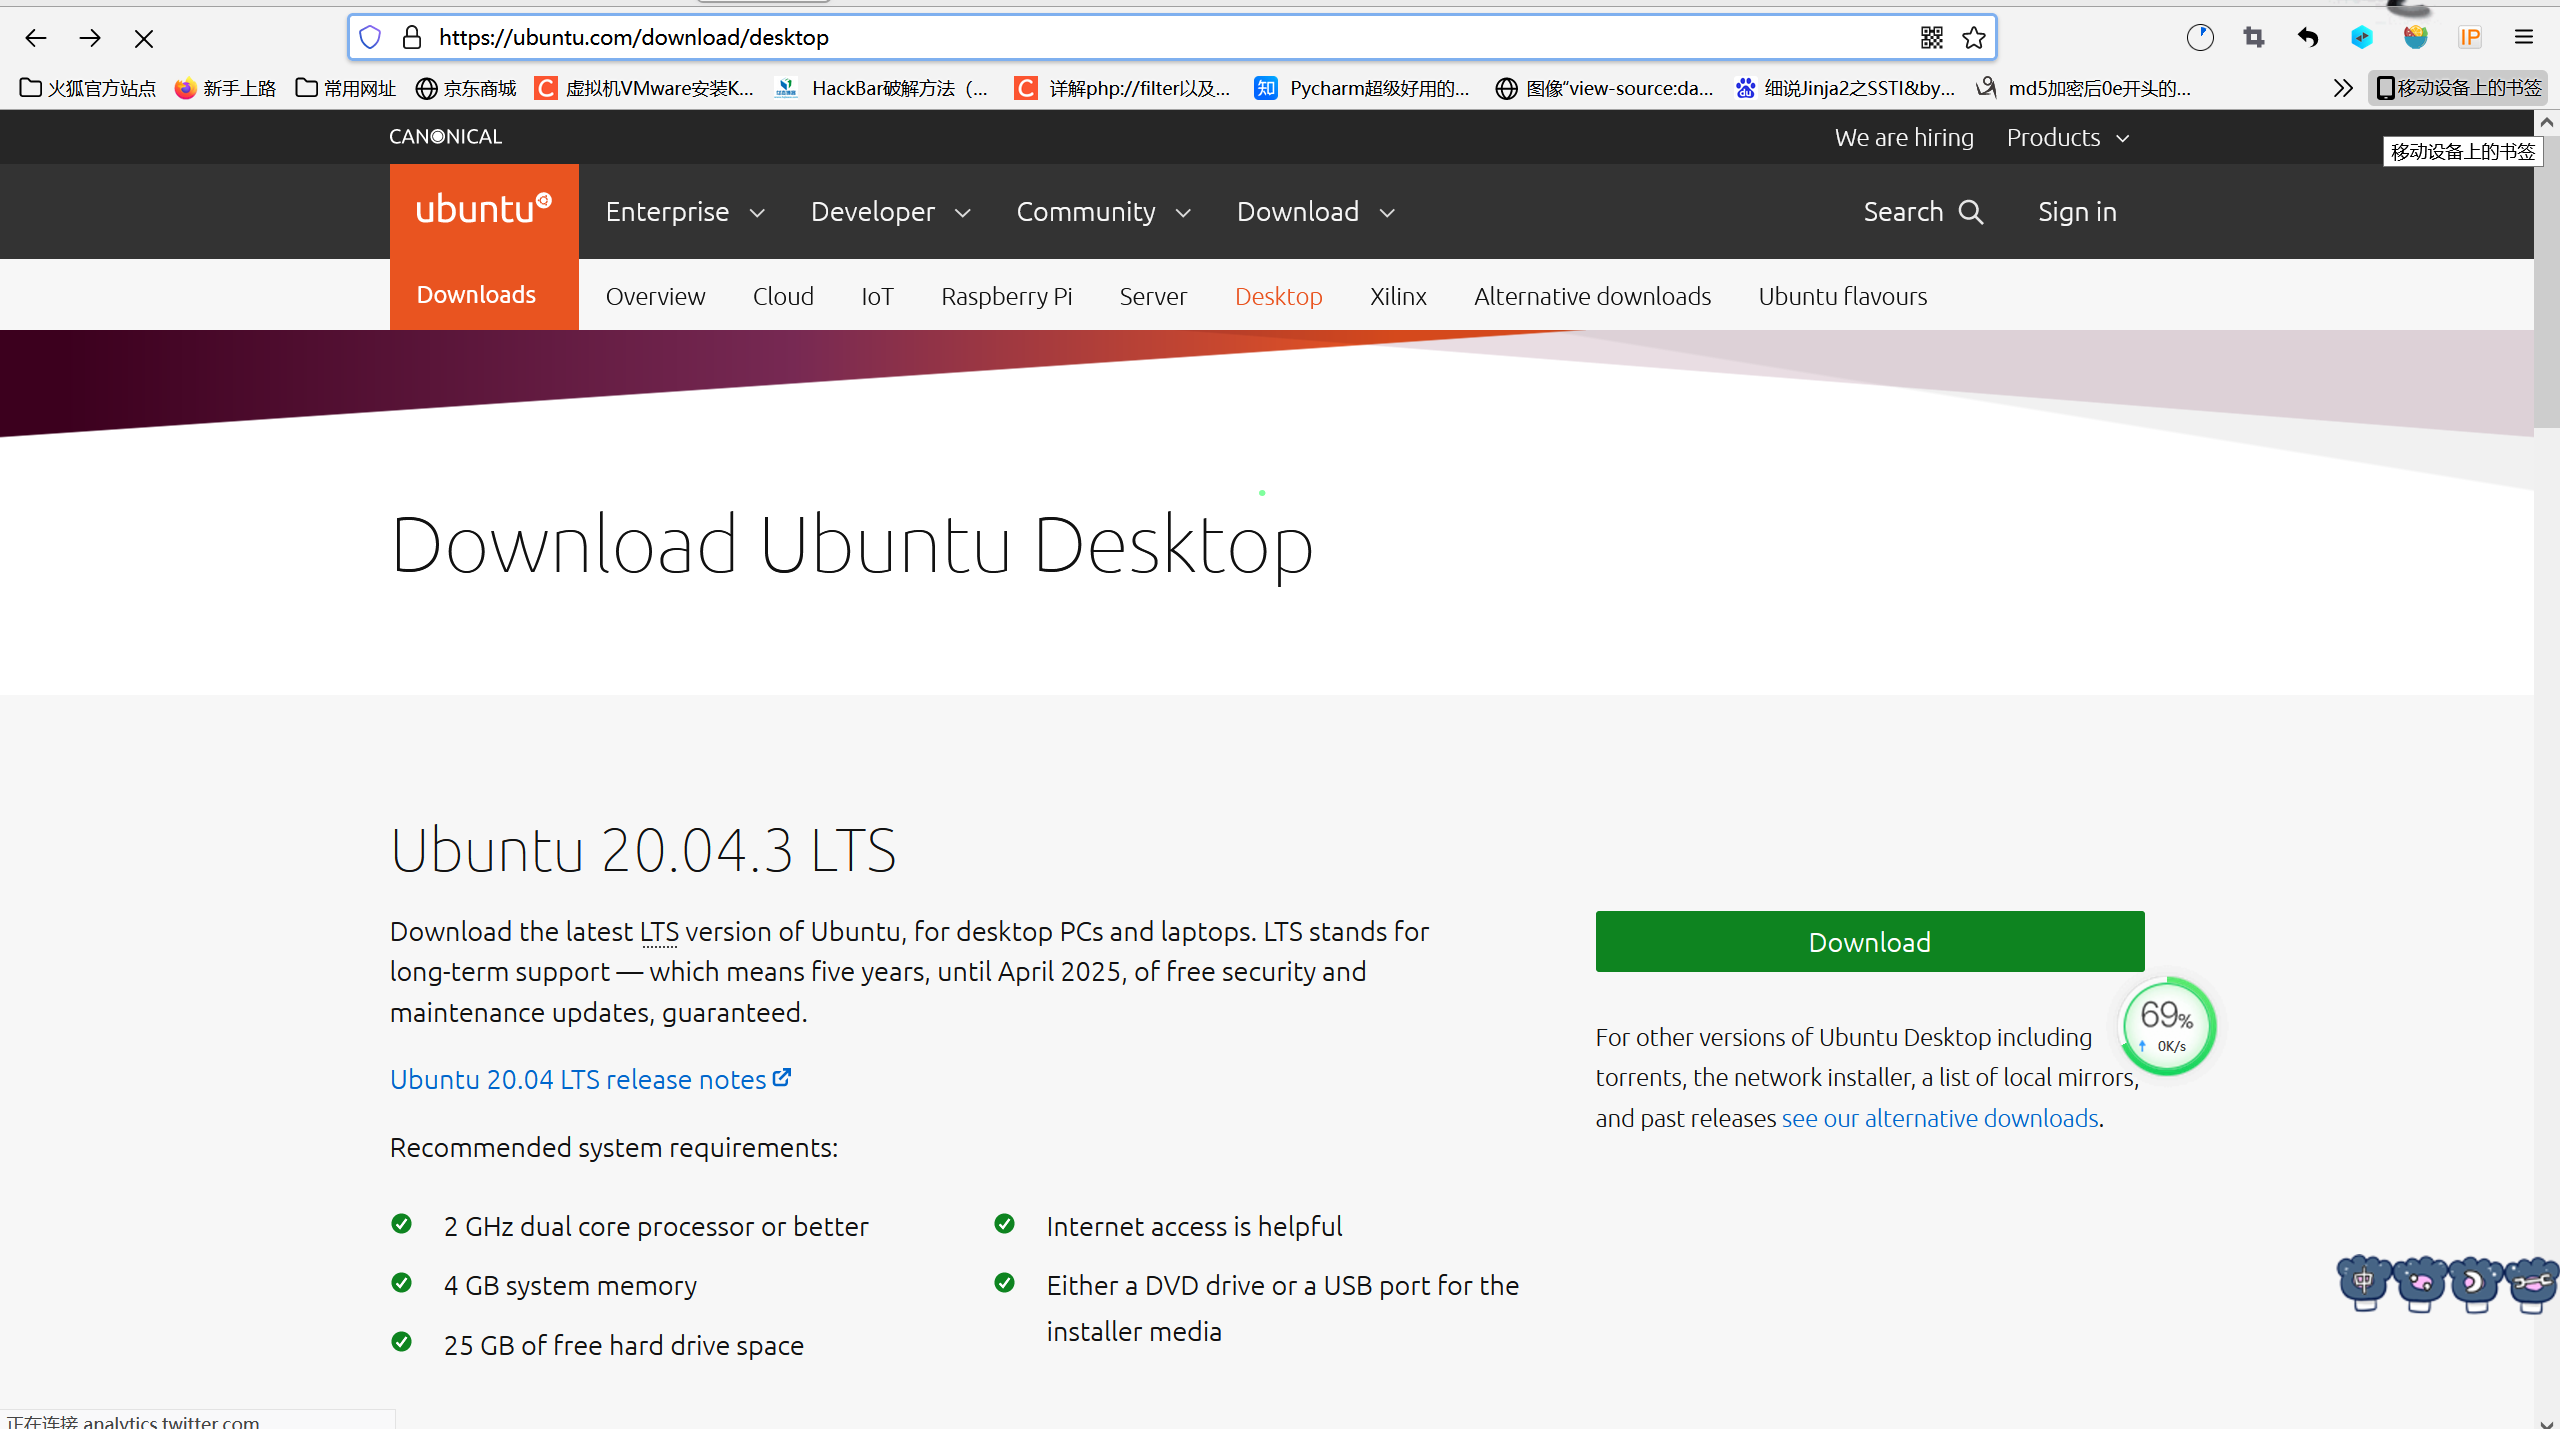Image resolution: width=2560 pixels, height=1429 pixels.
Task: Click the tracking protection shield icon
Action: pos(369,37)
